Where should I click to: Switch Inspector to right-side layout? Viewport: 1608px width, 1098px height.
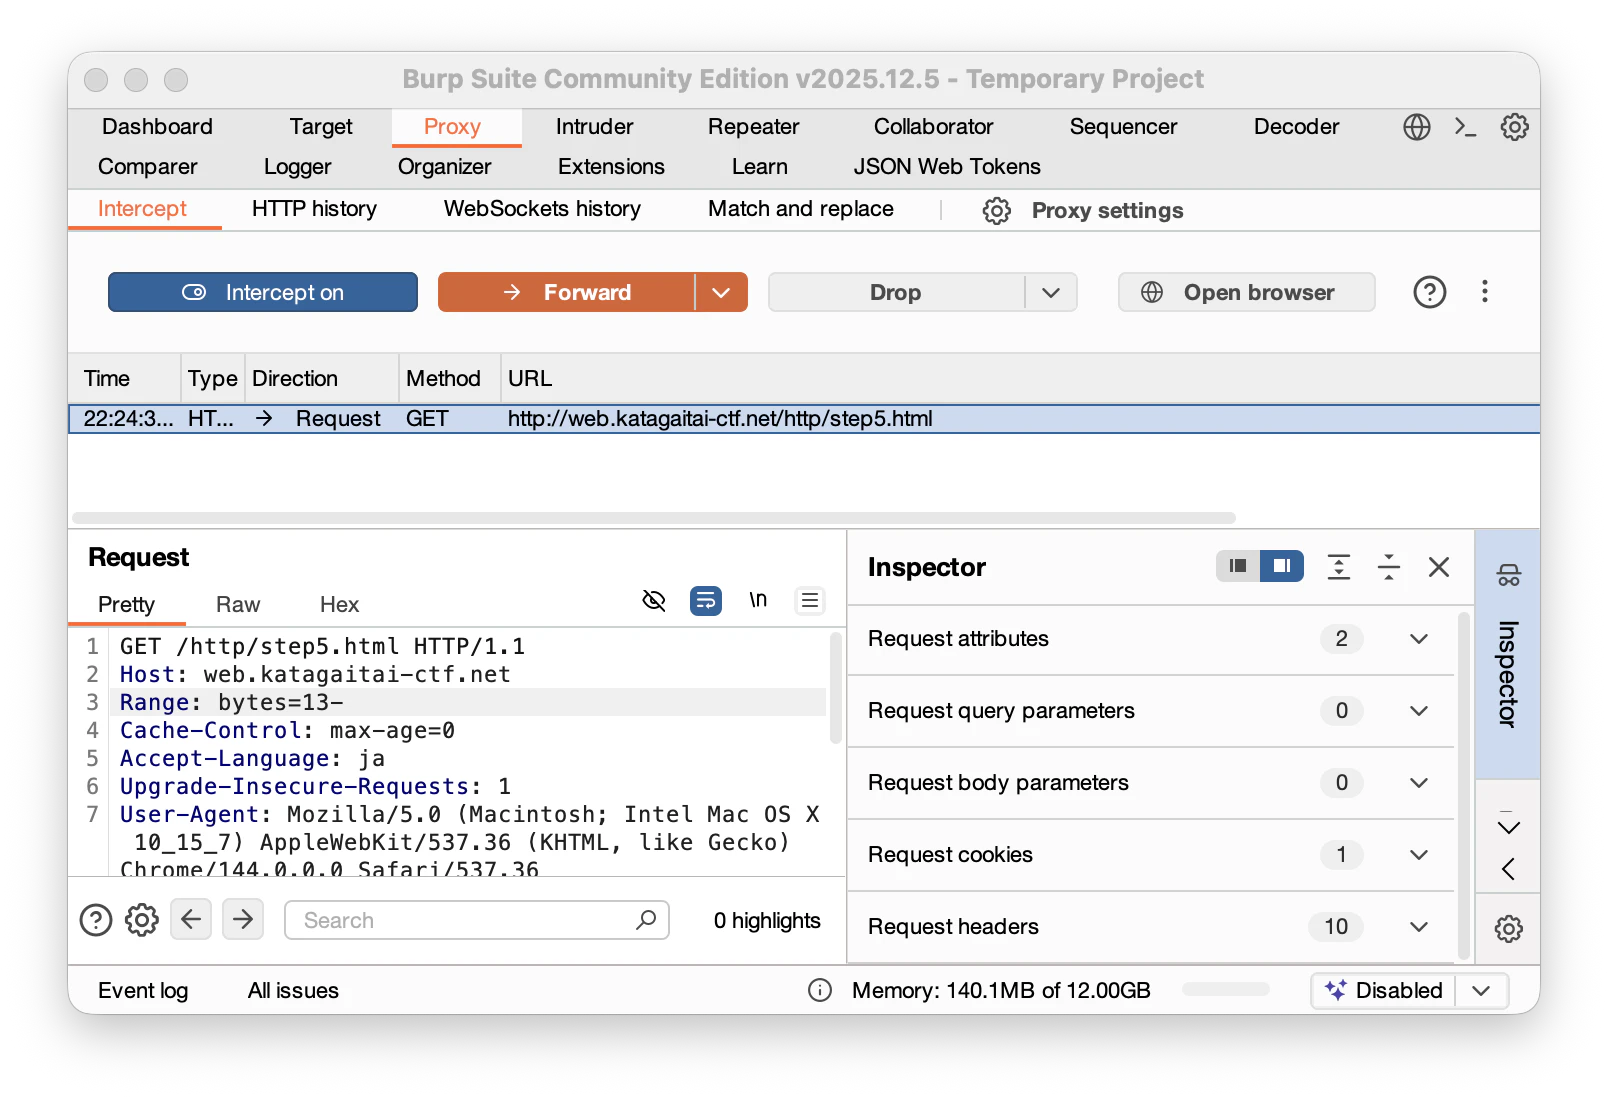click(1282, 566)
